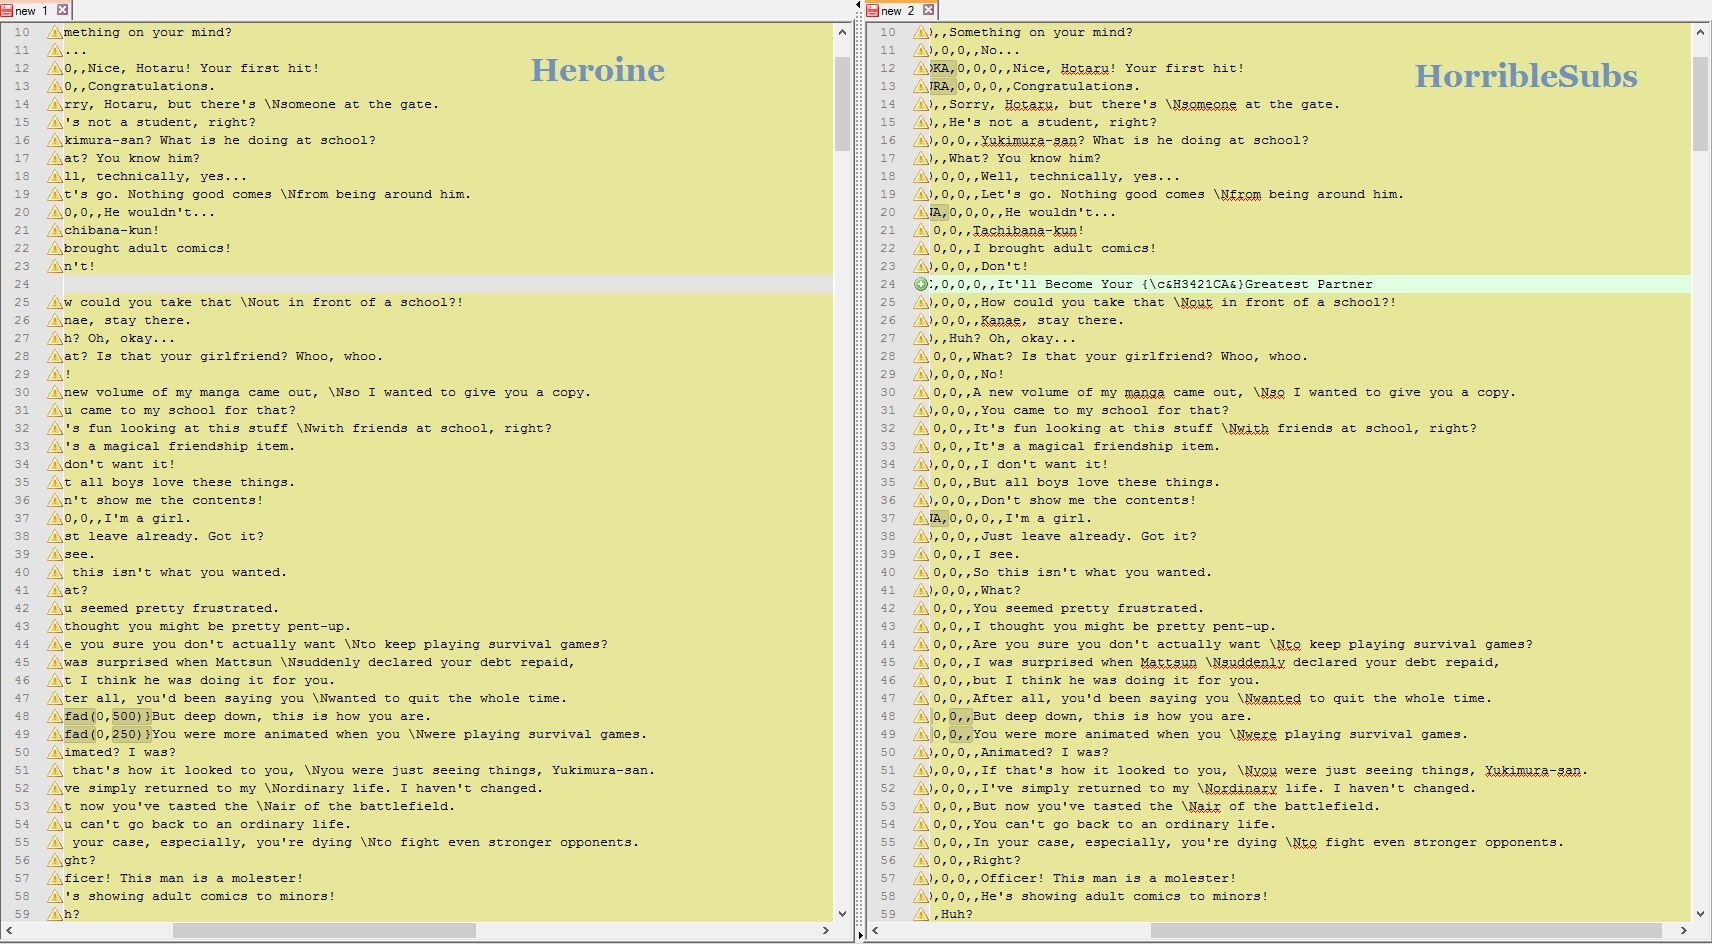Viewport: 1712px width, 944px height.
Task: Close the 'new 2' tab
Action: coord(928,10)
